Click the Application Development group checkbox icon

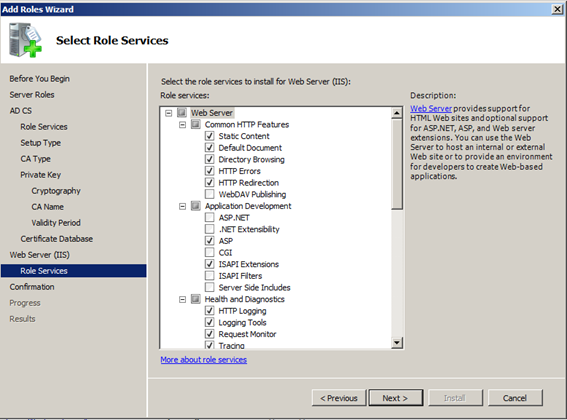(x=196, y=206)
